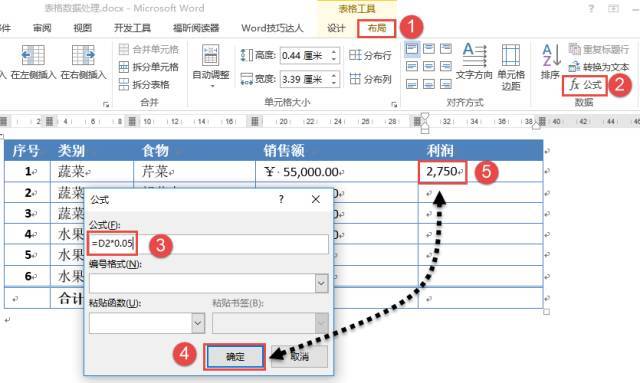Click Convert to Text (转换为文本)
Viewport: 640px width, 383px height.
[x=599, y=67]
